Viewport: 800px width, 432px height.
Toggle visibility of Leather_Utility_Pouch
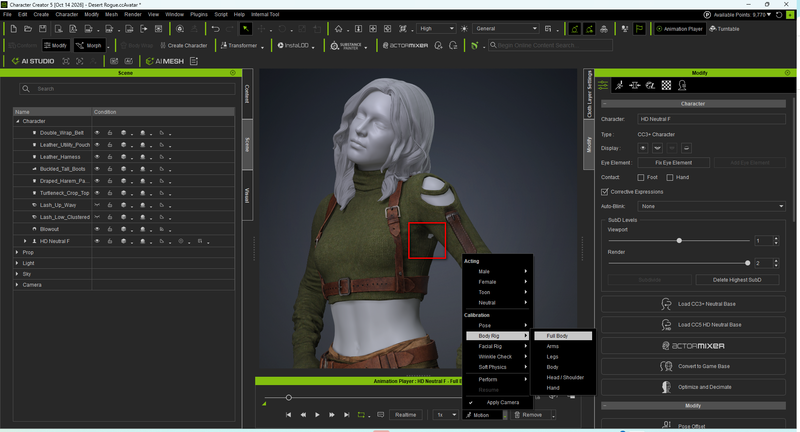point(97,145)
